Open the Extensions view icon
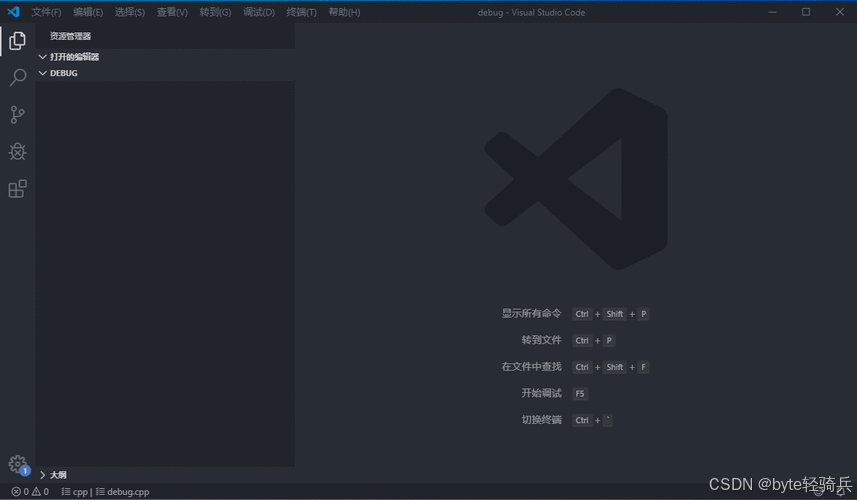The width and height of the screenshot is (857, 500). pos(17,189)
